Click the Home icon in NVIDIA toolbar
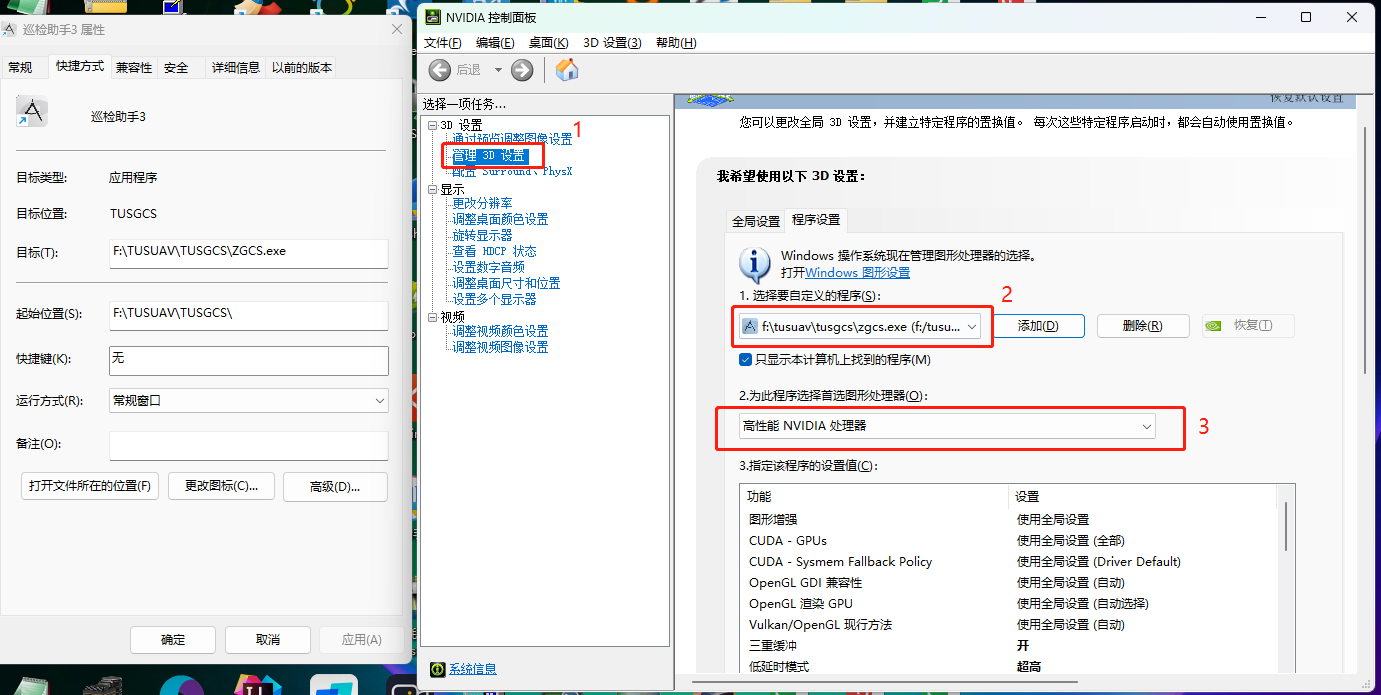Screen dimensions: 1381x695 point(567,69)
